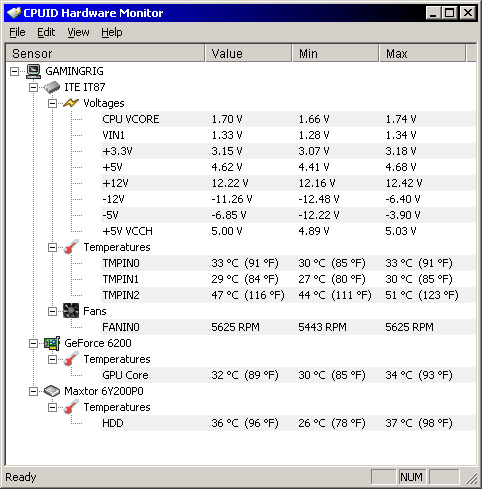Click the GeForce 6200 graphics card icon
The height and width of the screenshot is (489, 482).
coord(52,343)
